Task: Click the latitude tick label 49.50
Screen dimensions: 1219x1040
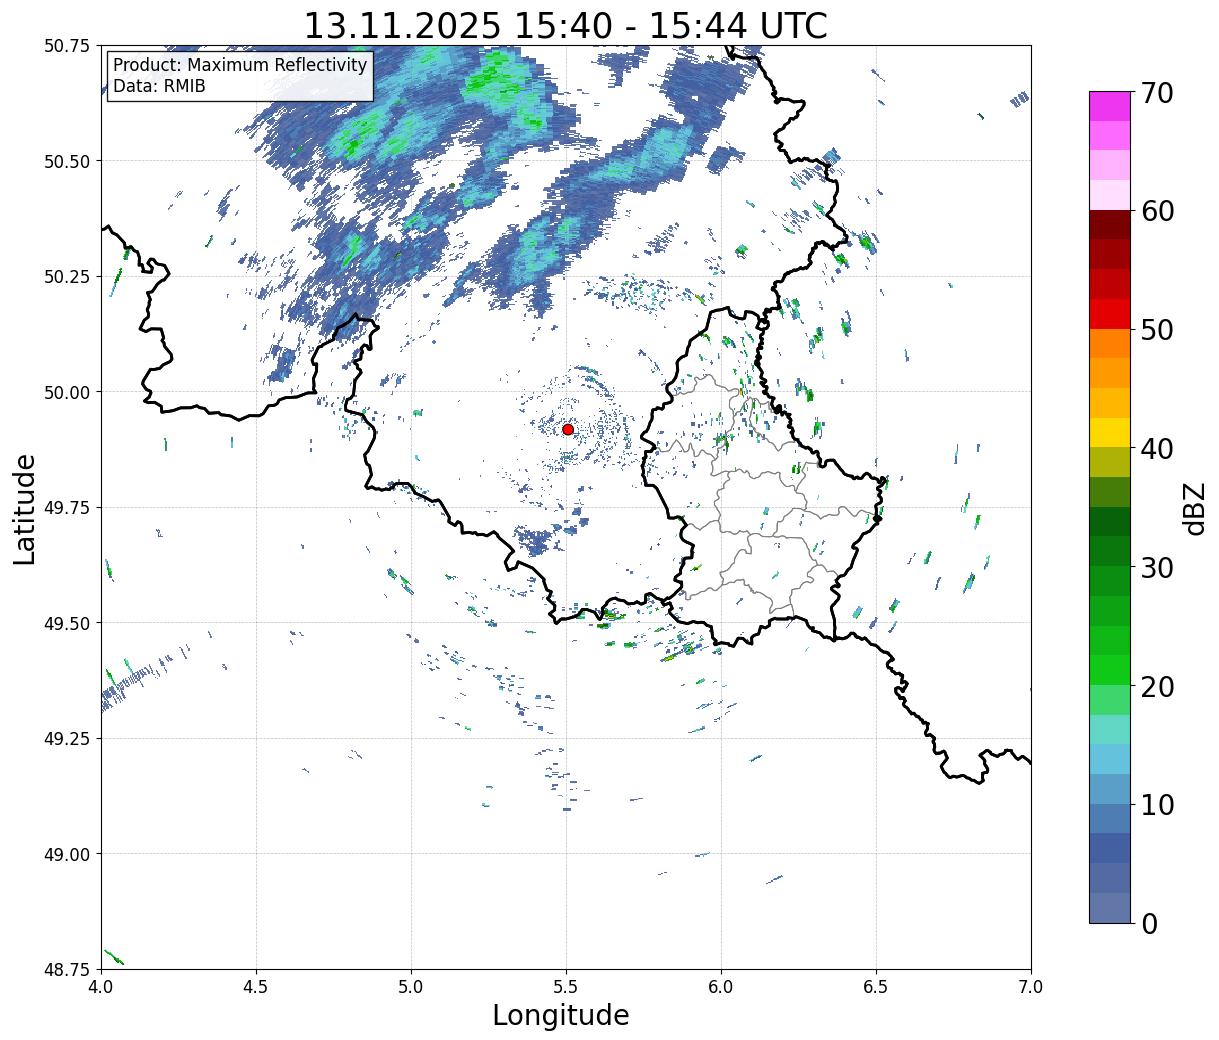Action: [67, 623]
